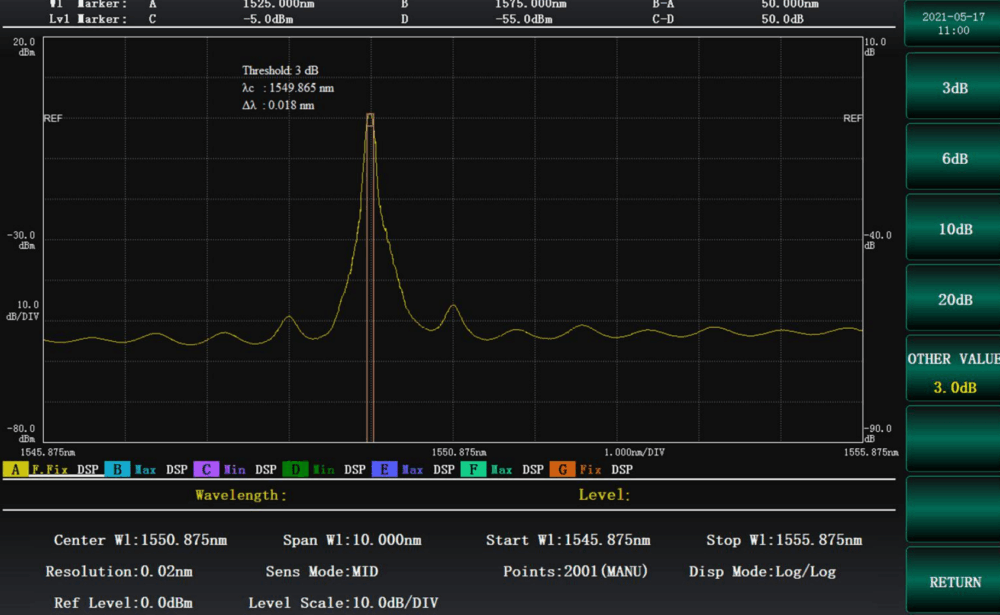The width and height of the screenshot is (1000, 615).
Task: Select trace F teal indicator box
Action: (x=473, y=469)
